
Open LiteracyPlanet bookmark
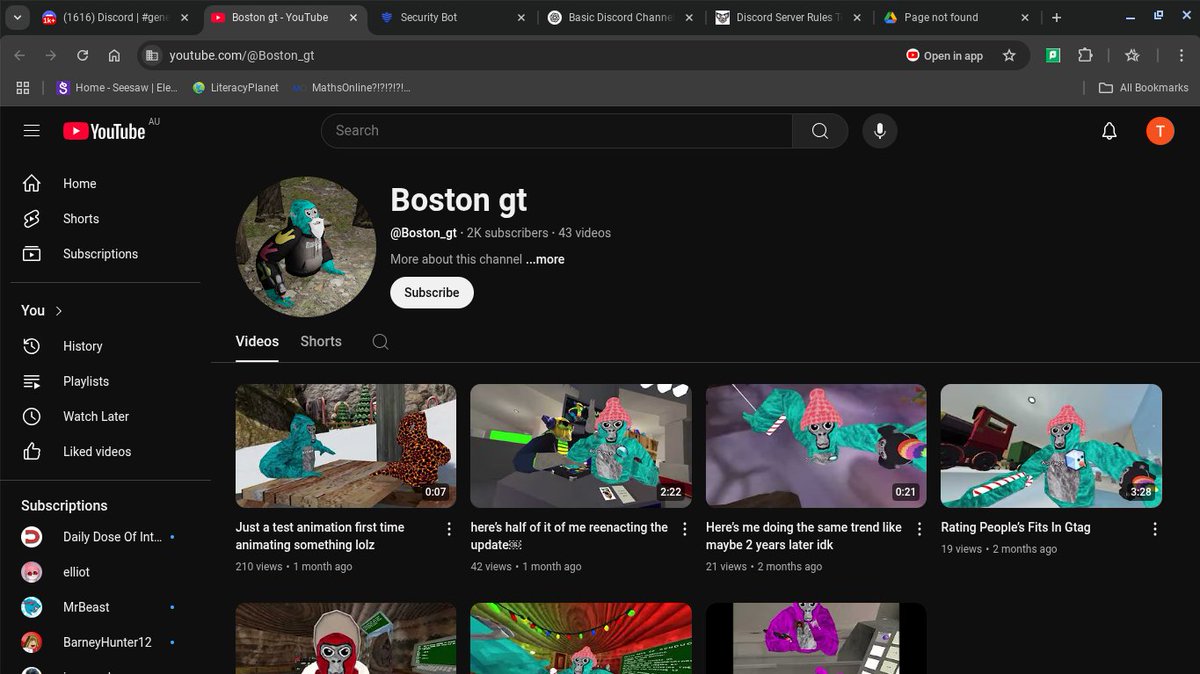click(x=235, y=88)
